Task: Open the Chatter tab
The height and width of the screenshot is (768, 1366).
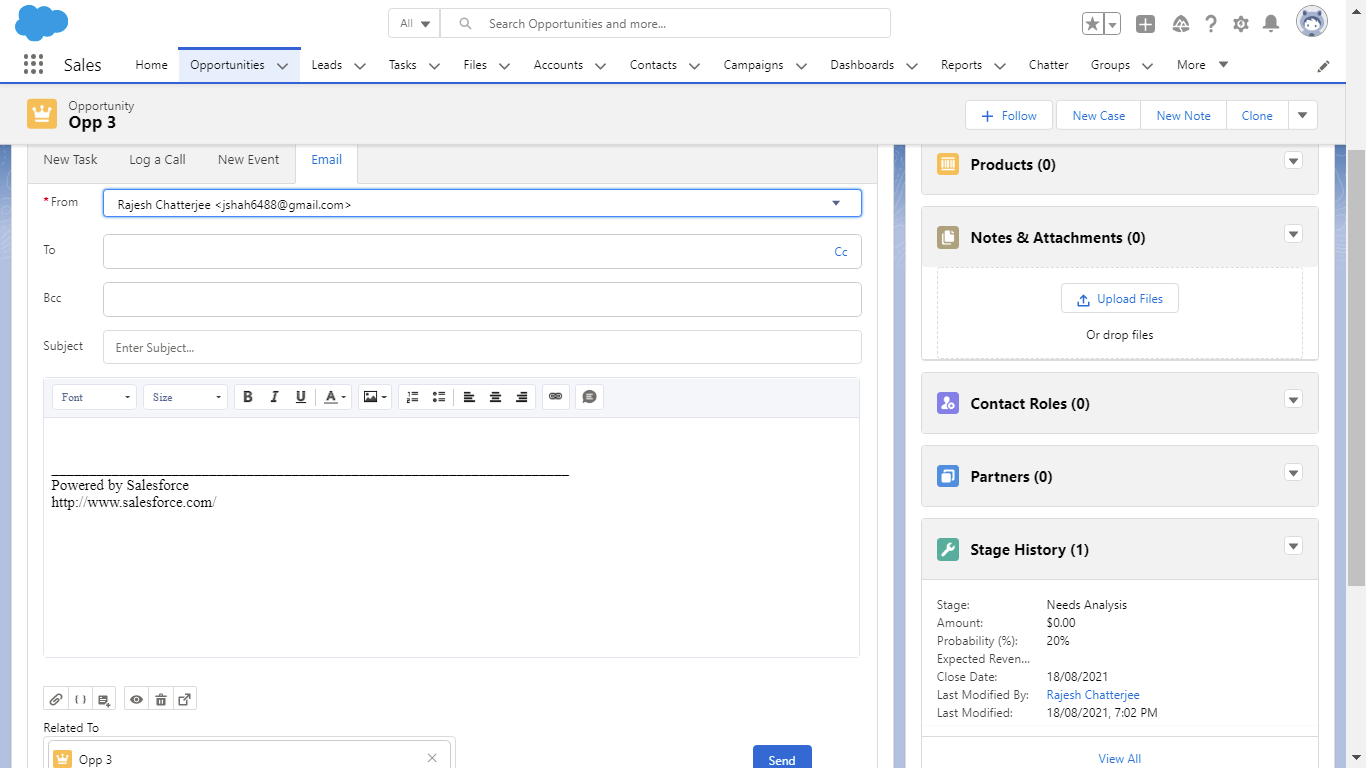Action: [1049, 65]
